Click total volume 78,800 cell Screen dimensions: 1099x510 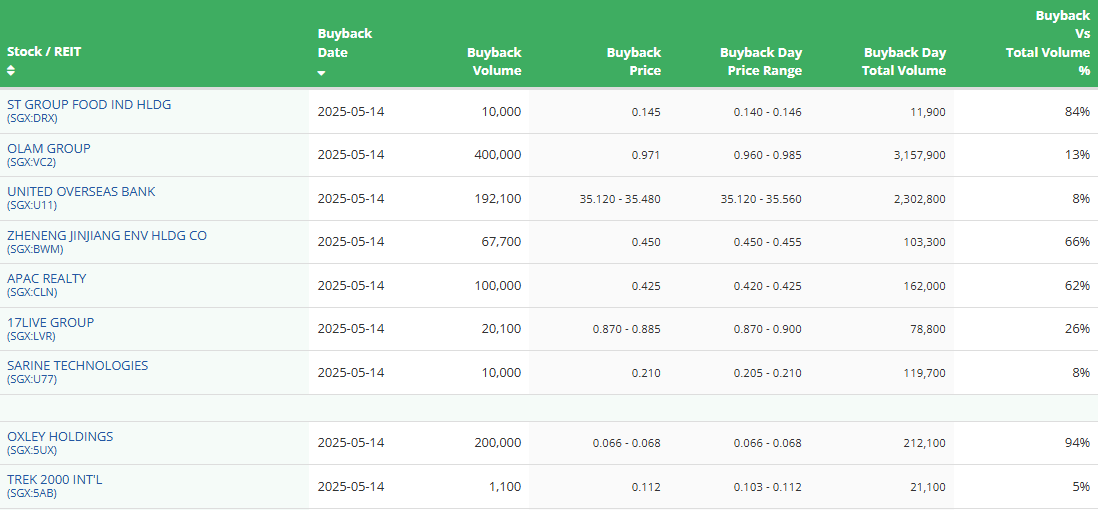coord(929,329)
